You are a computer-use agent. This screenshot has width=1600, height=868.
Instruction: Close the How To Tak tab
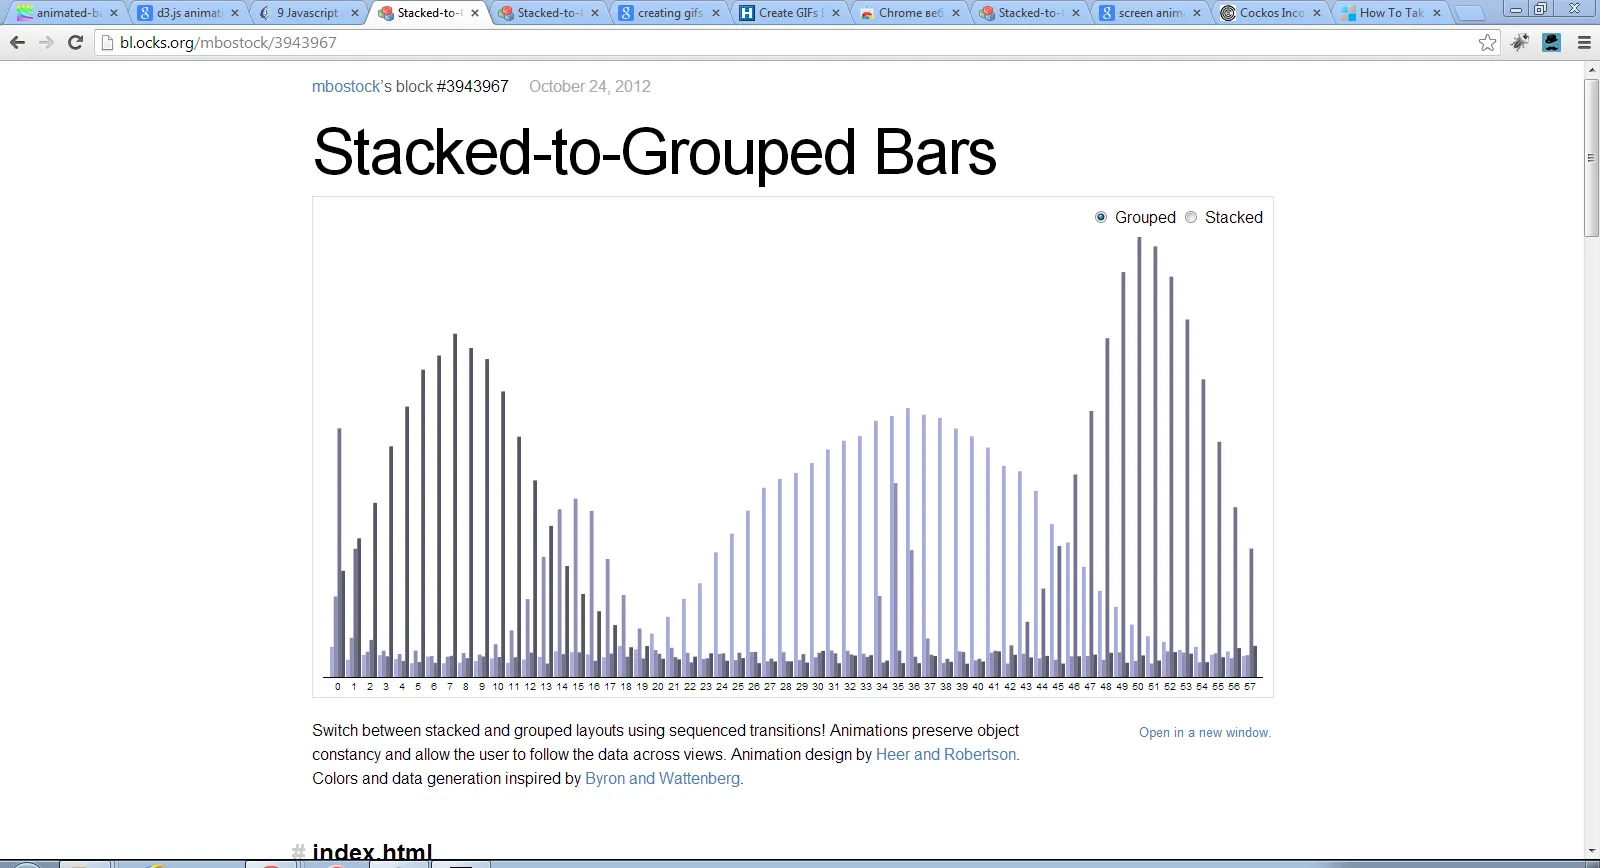(x=1437, y=13)
